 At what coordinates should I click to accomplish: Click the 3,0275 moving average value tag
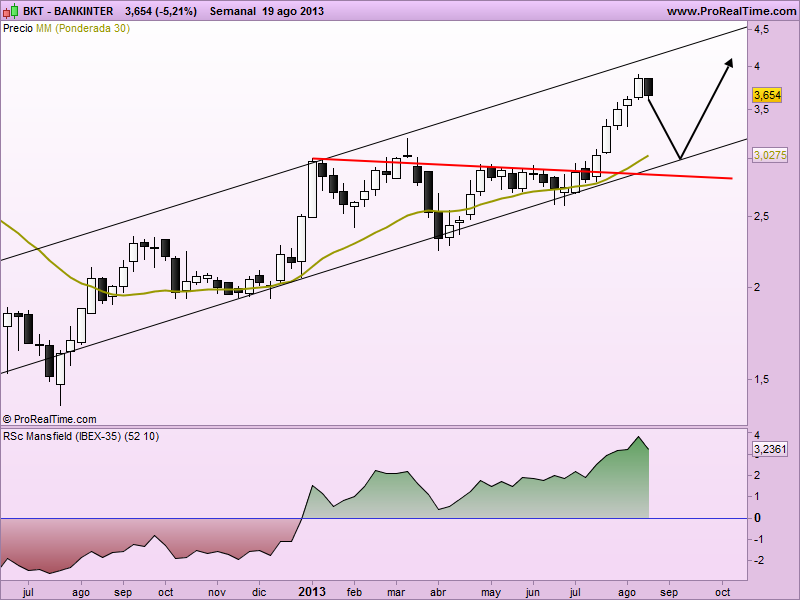coord(770,155)
